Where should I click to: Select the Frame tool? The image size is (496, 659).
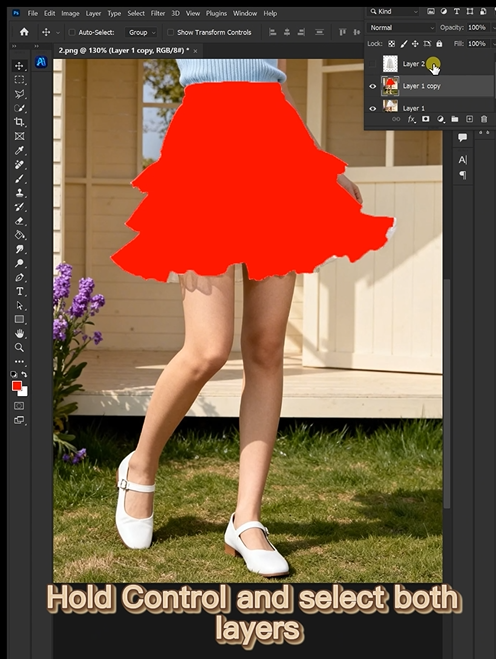19,136
